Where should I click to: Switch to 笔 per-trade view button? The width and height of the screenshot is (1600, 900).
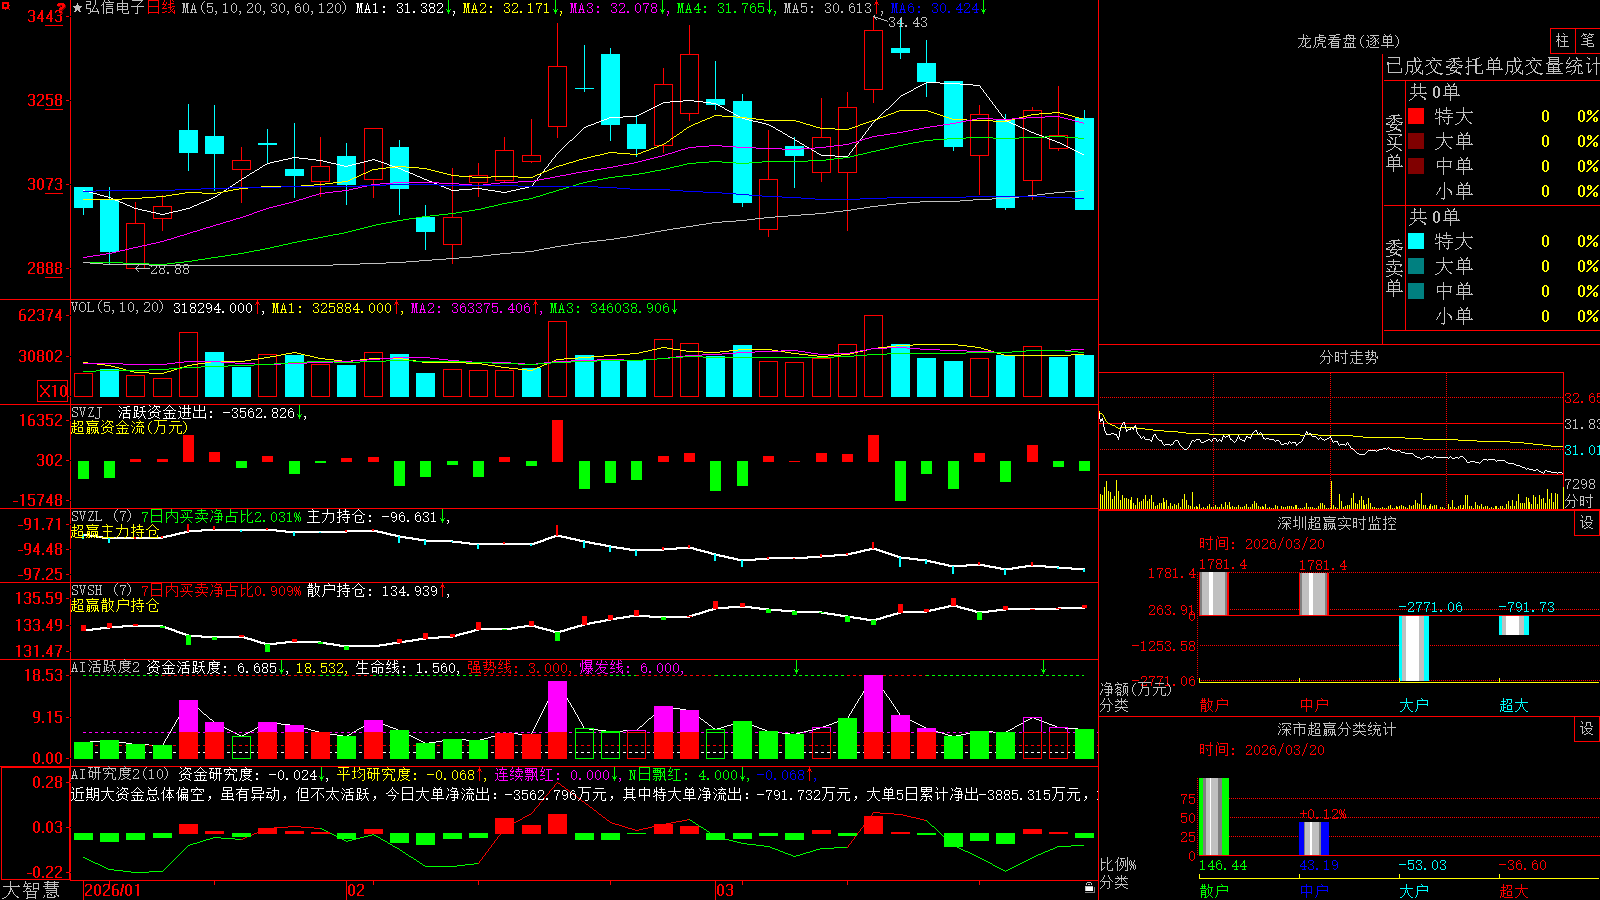click(1587, 40)
